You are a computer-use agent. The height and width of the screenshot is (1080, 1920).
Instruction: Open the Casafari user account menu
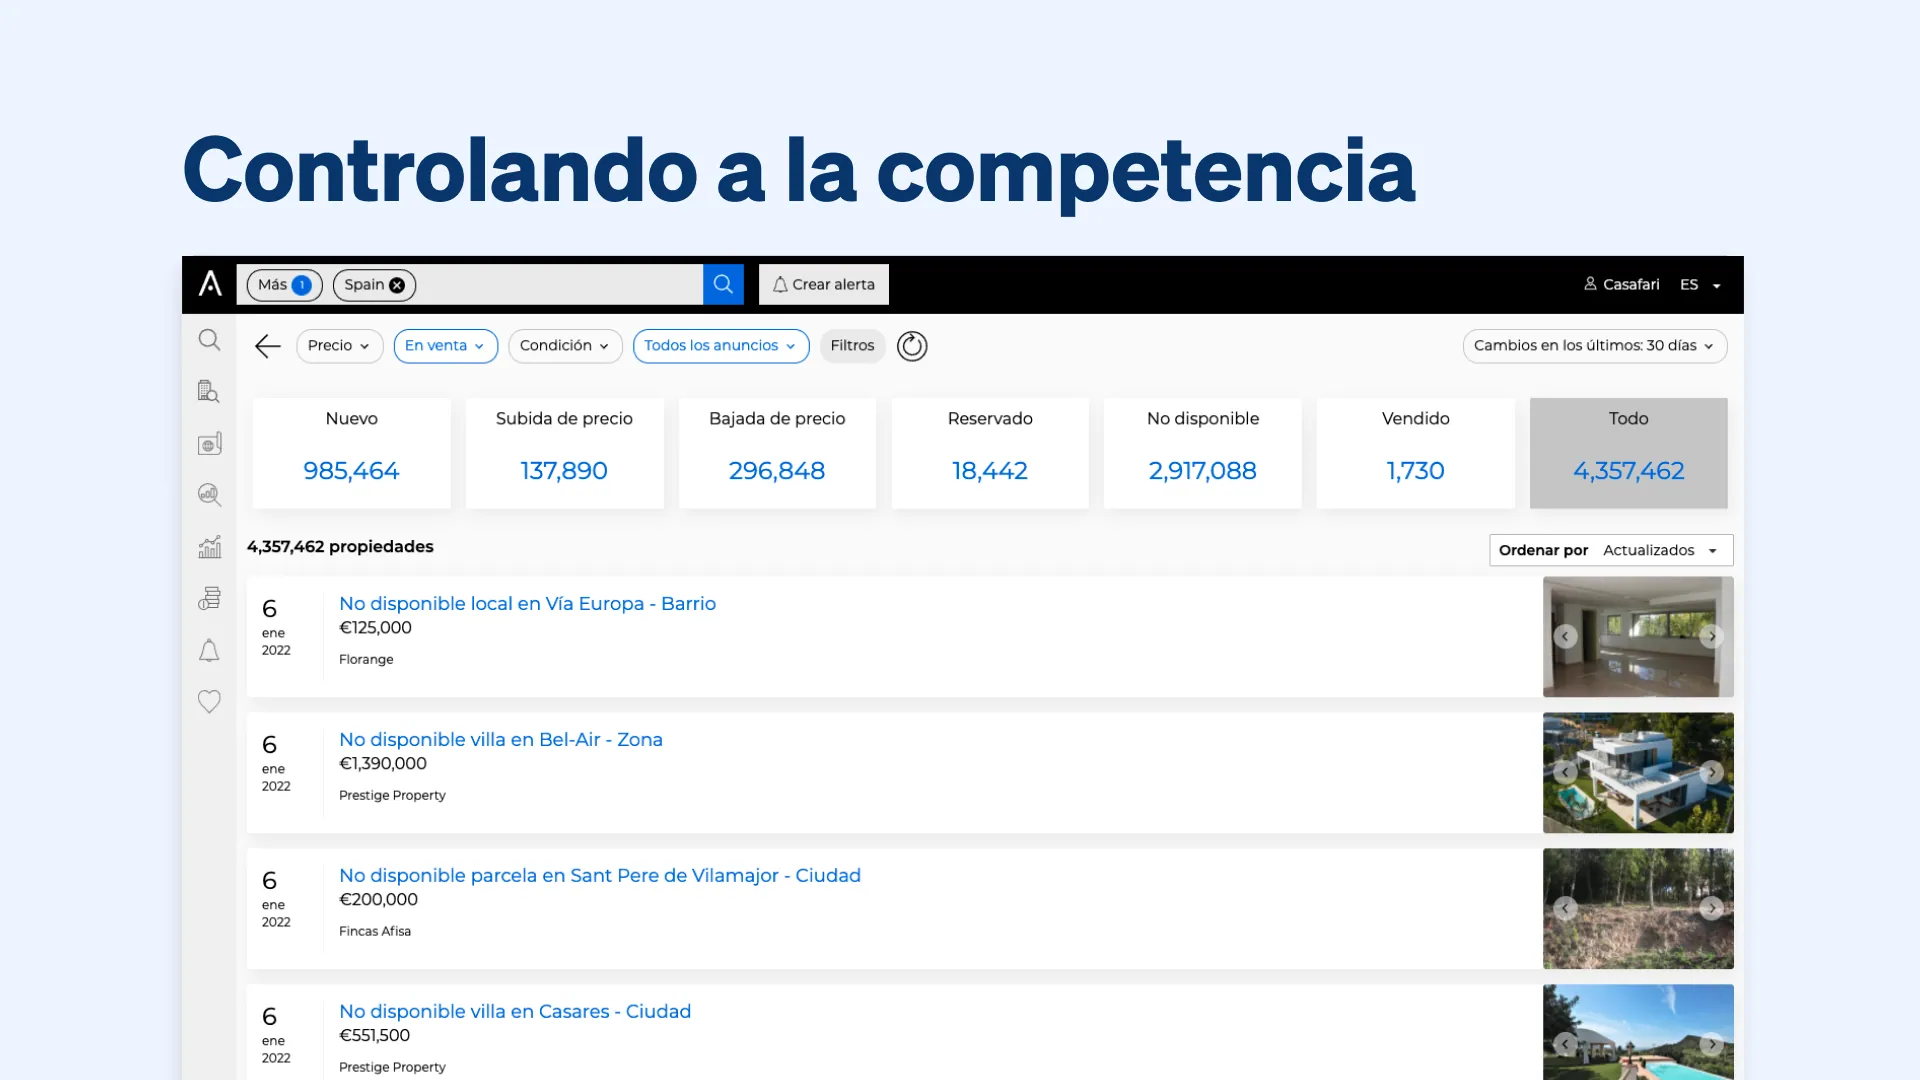(x=1621, y=284)
